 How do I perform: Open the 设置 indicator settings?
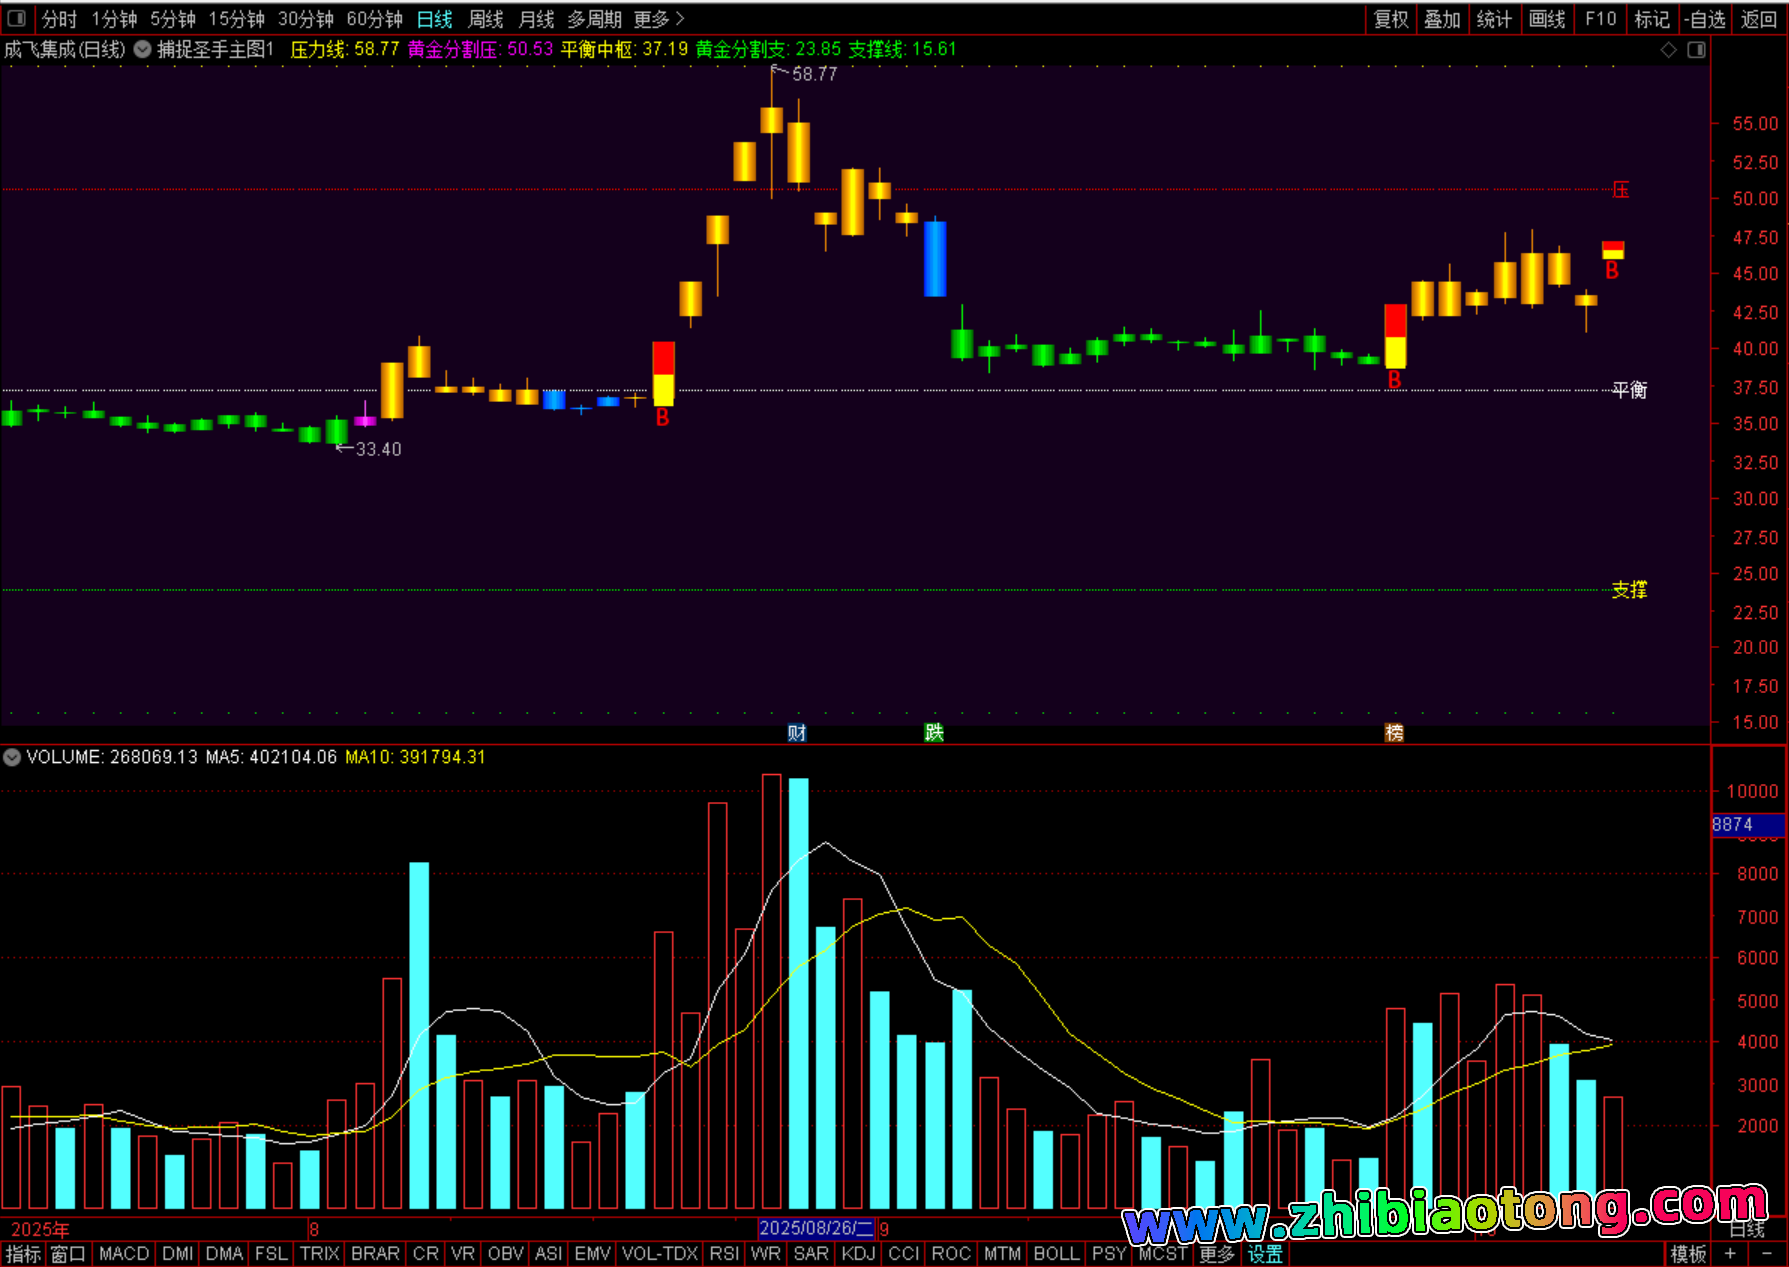(x=1265, y=1253)
